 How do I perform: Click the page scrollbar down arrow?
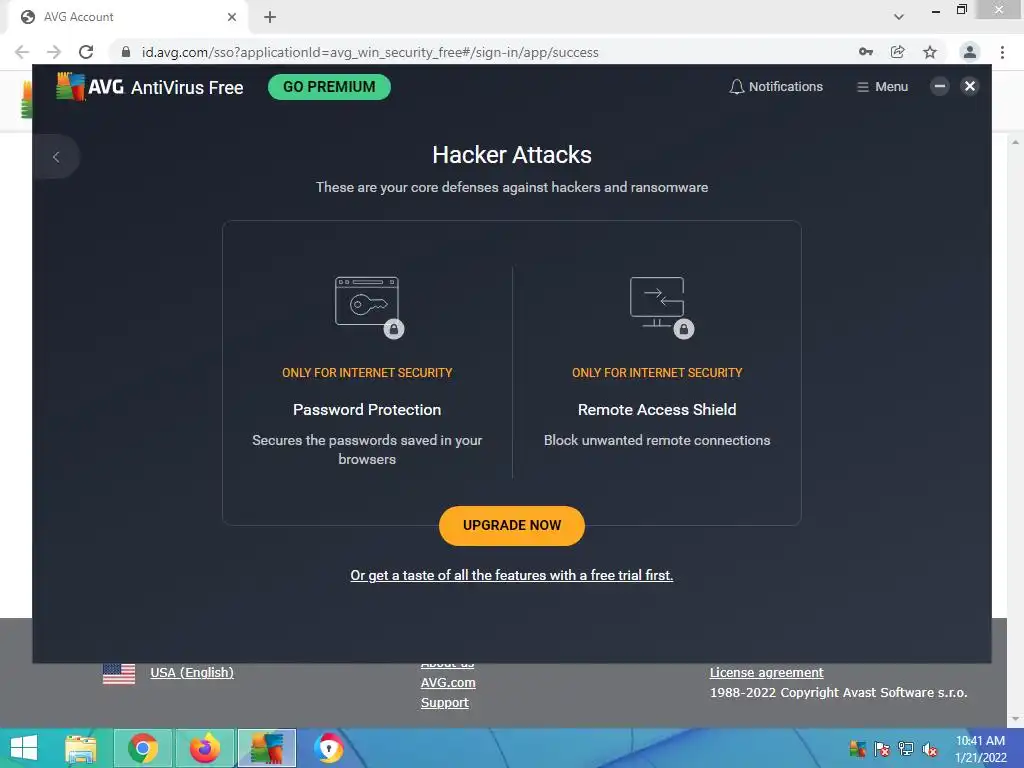coord(1015,719)
